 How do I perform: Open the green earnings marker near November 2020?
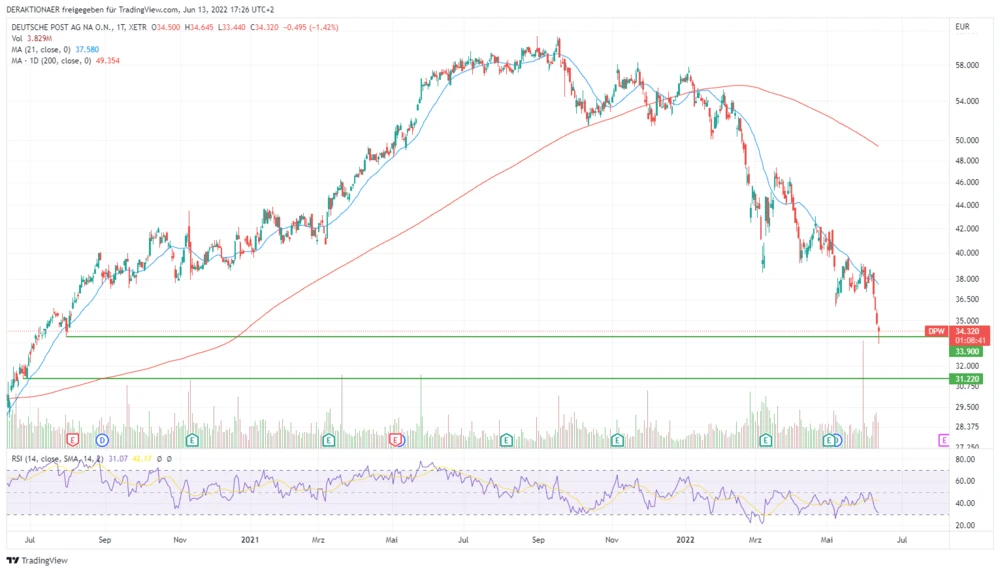[x=193, y=439]
